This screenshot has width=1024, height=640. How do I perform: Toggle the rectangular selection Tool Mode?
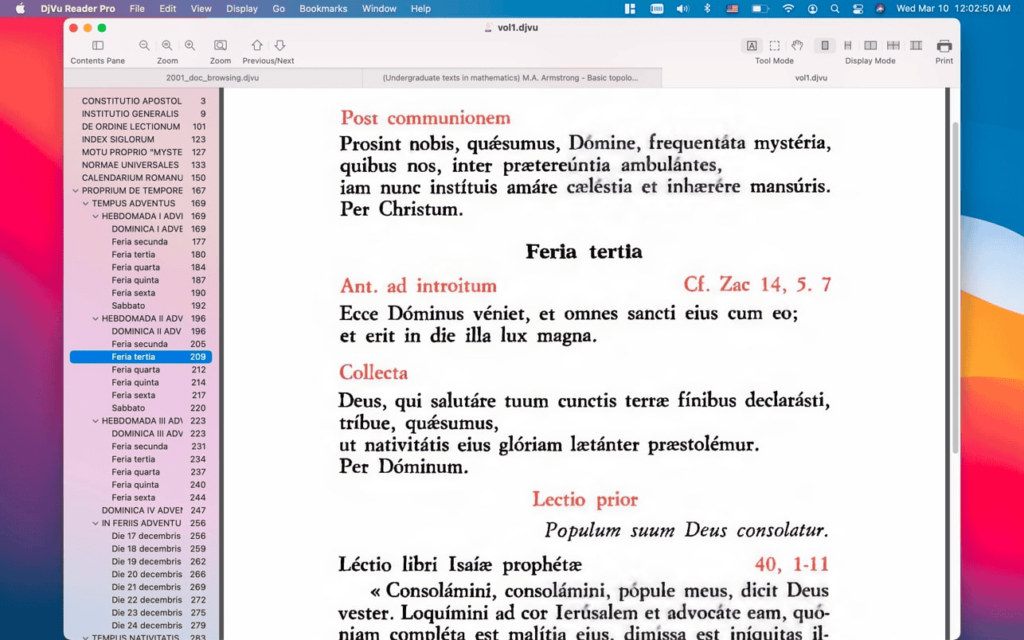tap(774, 45)
